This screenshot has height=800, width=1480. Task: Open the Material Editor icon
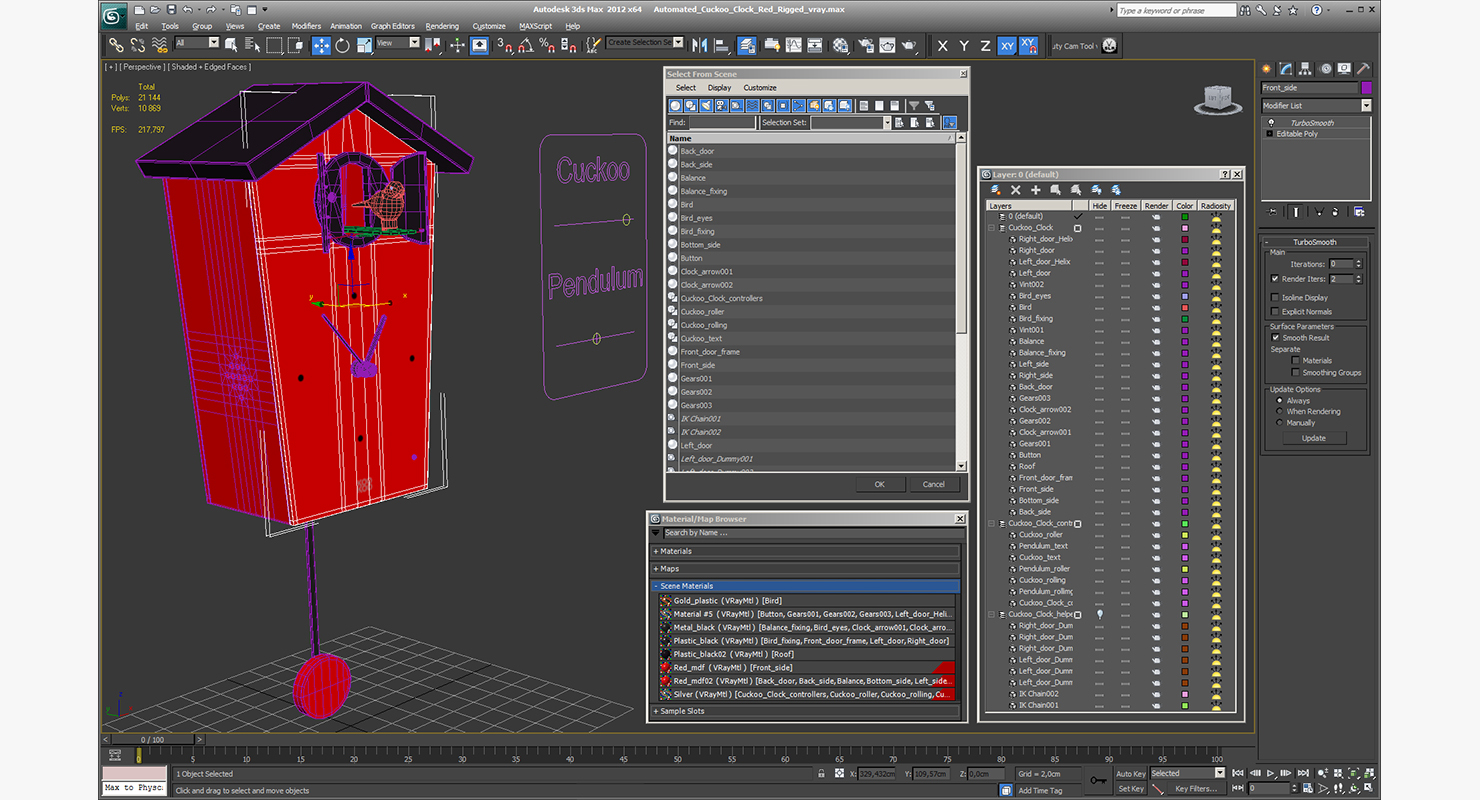pyautogui.click(x=840, y=45)
